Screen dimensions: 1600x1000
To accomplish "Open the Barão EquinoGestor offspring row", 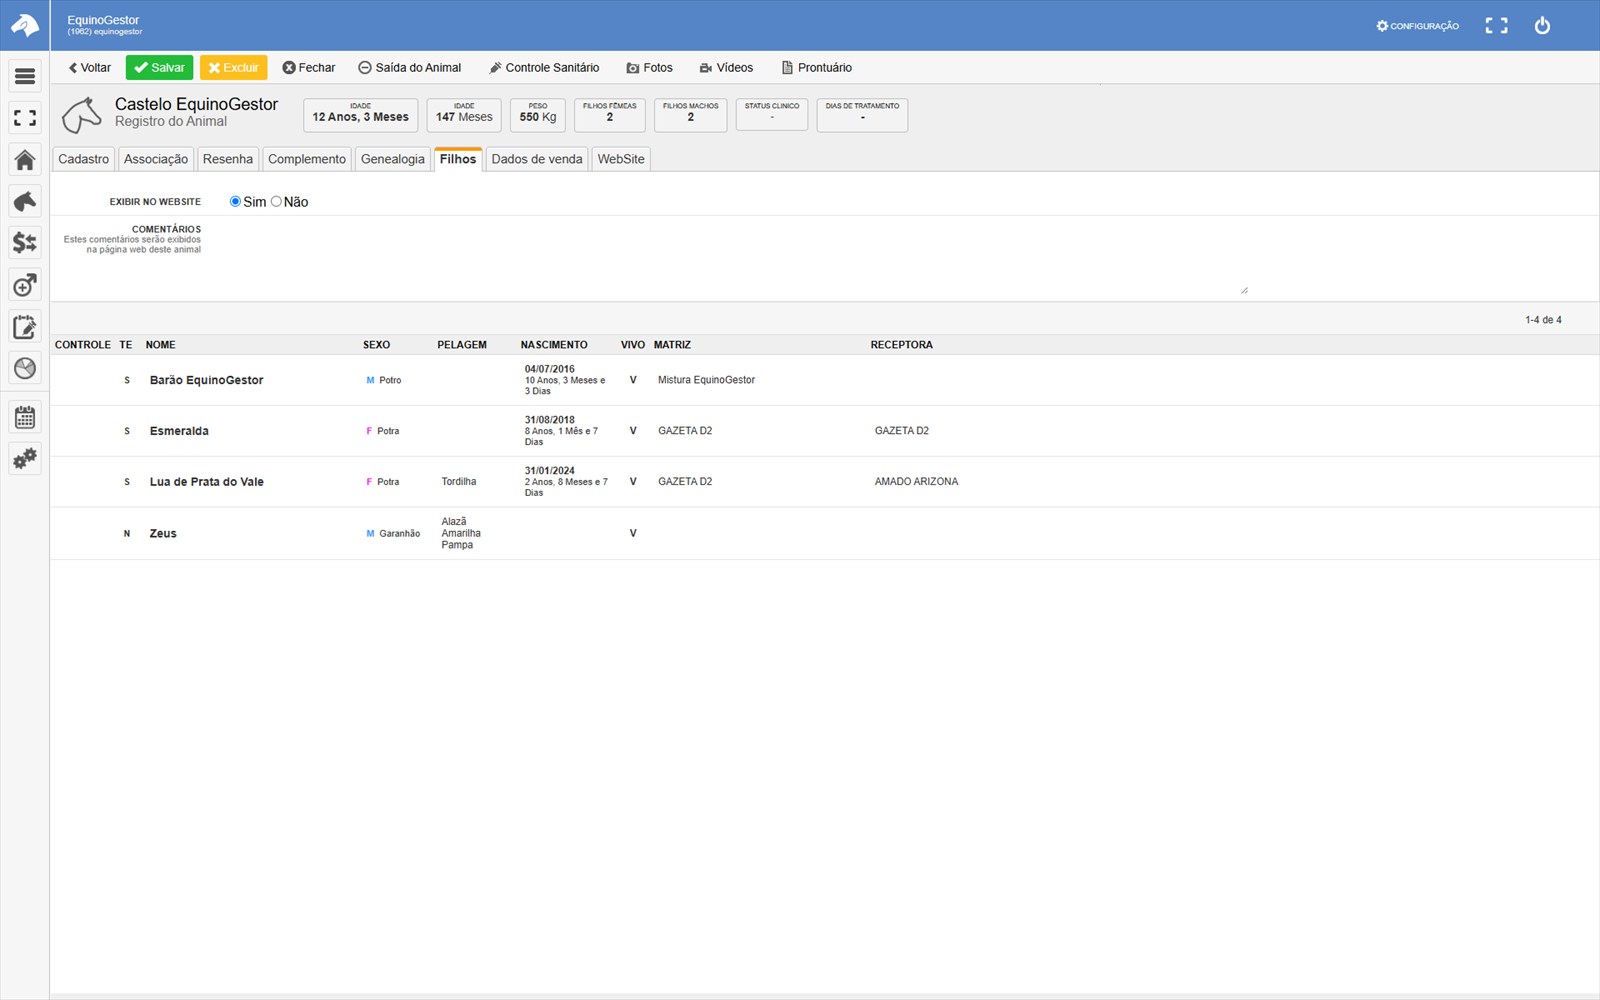I will (x=824, y=380).
